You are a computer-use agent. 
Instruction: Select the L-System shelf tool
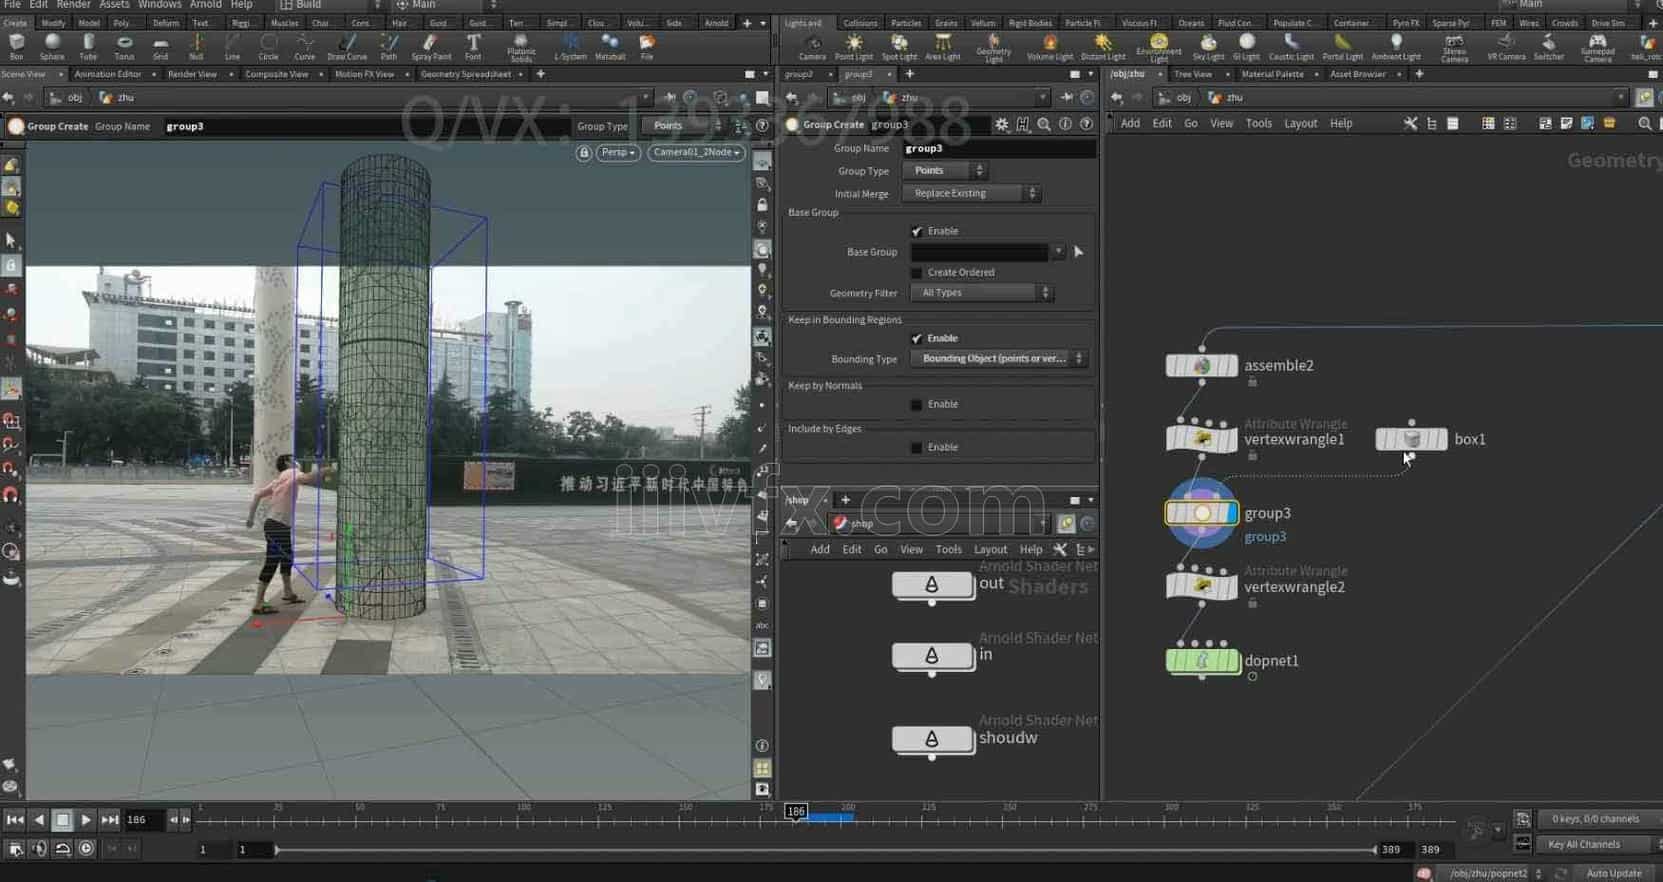[570, 46]
